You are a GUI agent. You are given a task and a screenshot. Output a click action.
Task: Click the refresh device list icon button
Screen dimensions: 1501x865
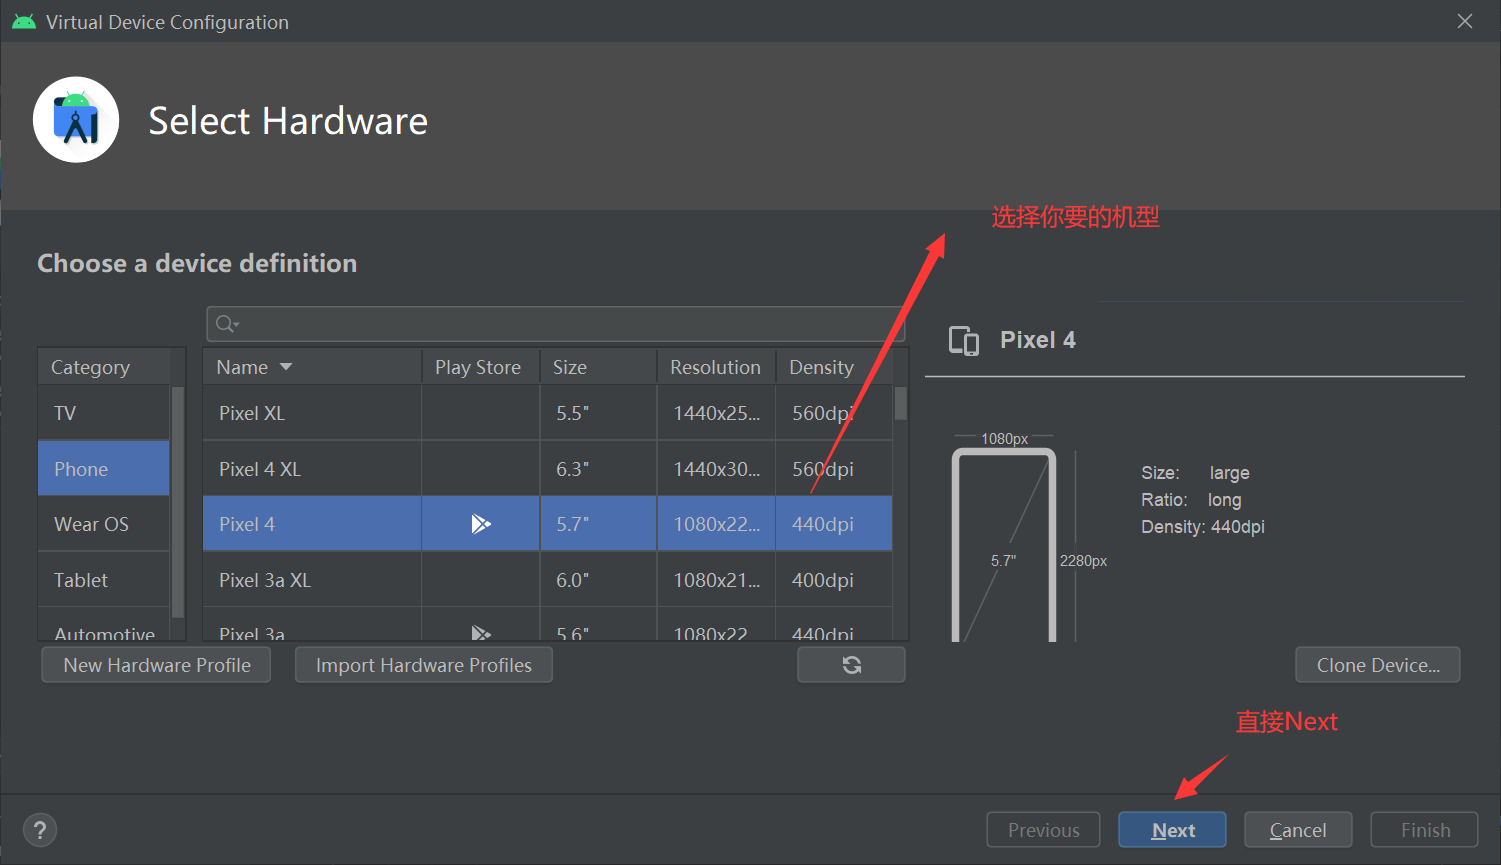[x=851, y=665]
